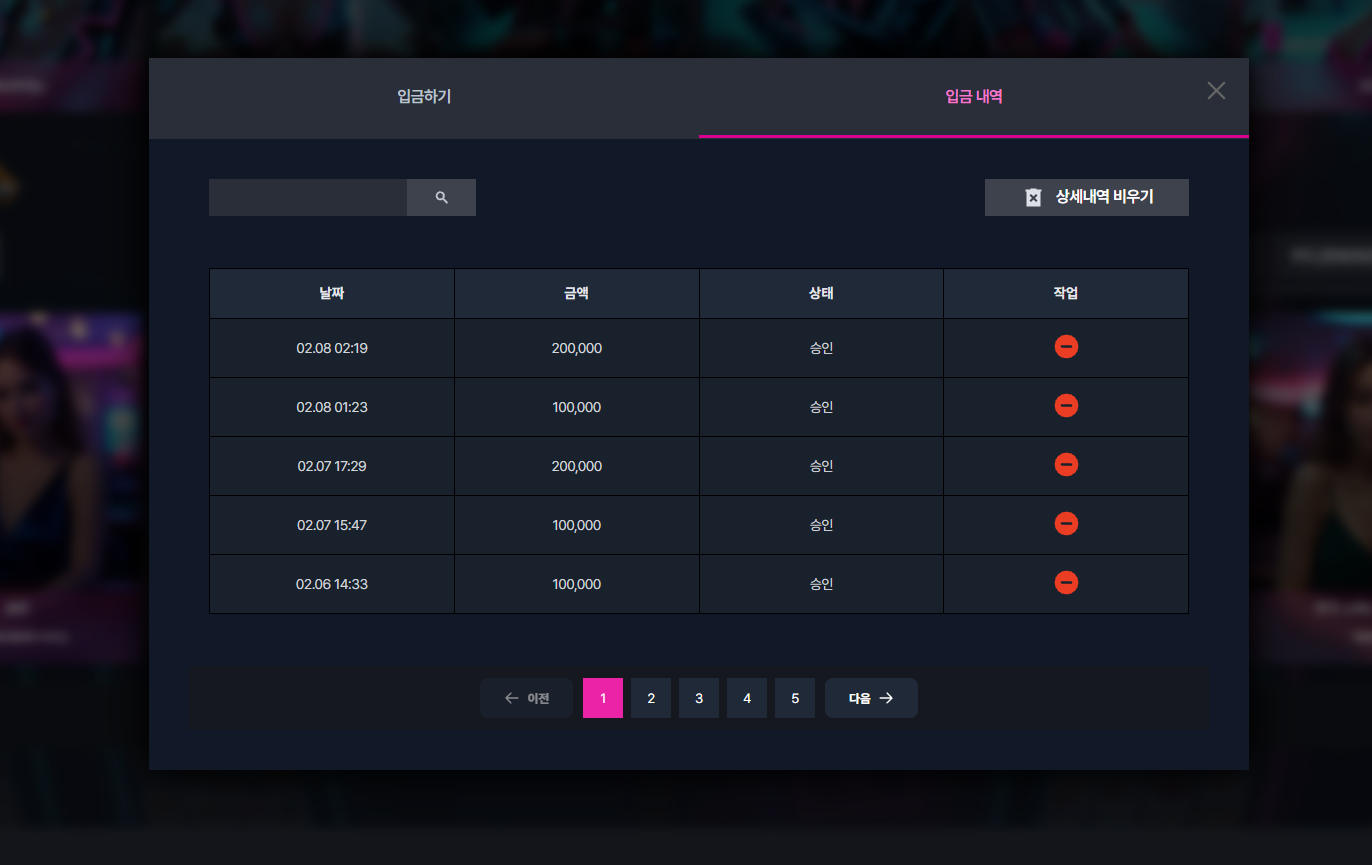Switch to the 입금하기 tab
The height and width of the screenshot is (865, 1372).
pos(424,97)
